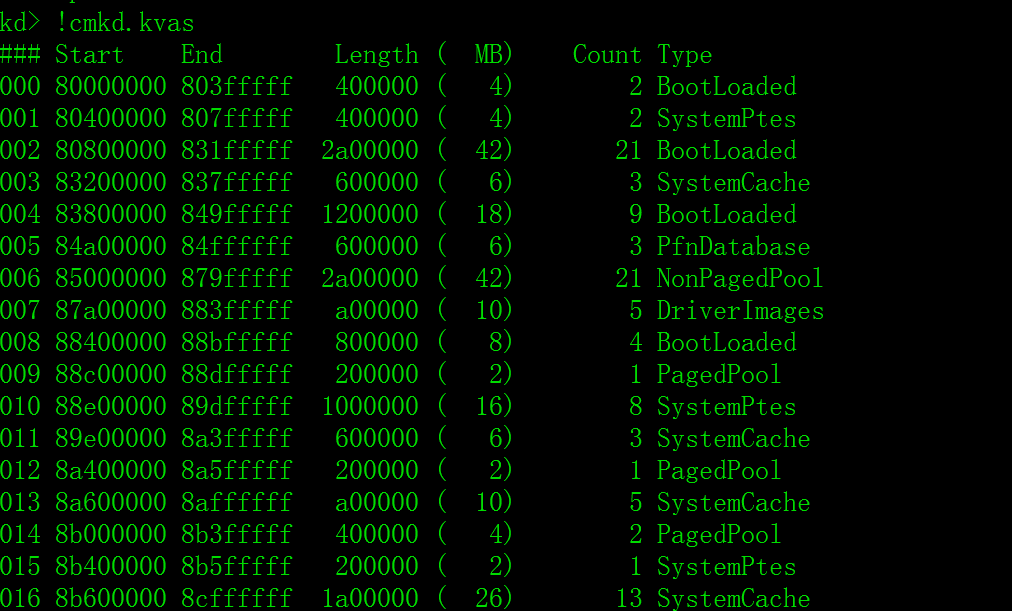
Task: Click SystemPtes in row 010
Action: (x=727, y=407)
